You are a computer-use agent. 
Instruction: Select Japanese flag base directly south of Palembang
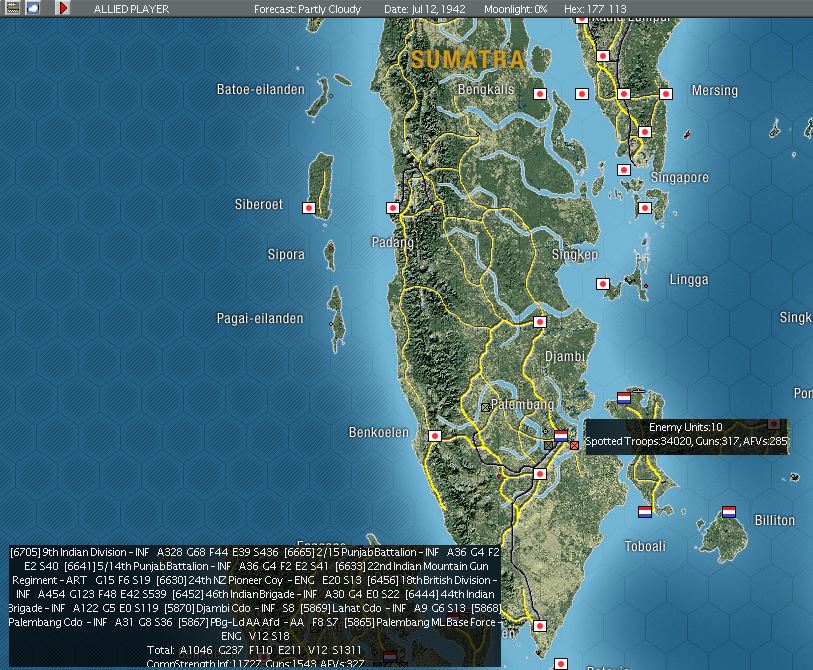(x=540, y=474)
